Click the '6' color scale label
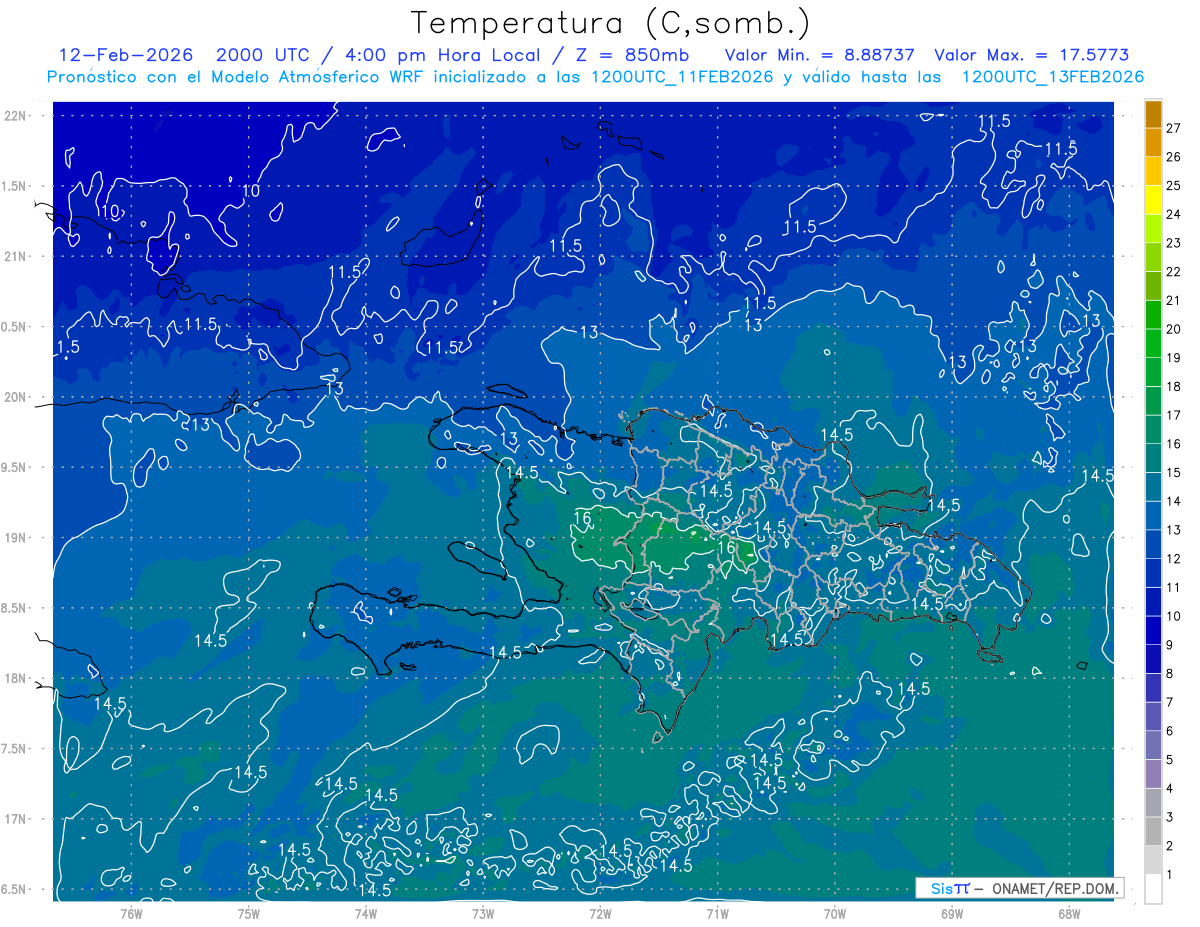 click(x=1170, y=731)
